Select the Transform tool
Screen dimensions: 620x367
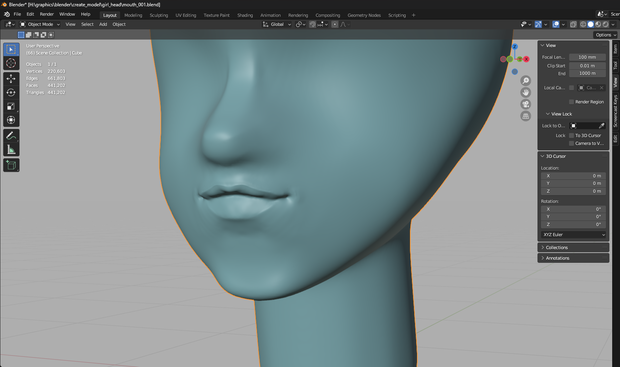pos(11,120)
